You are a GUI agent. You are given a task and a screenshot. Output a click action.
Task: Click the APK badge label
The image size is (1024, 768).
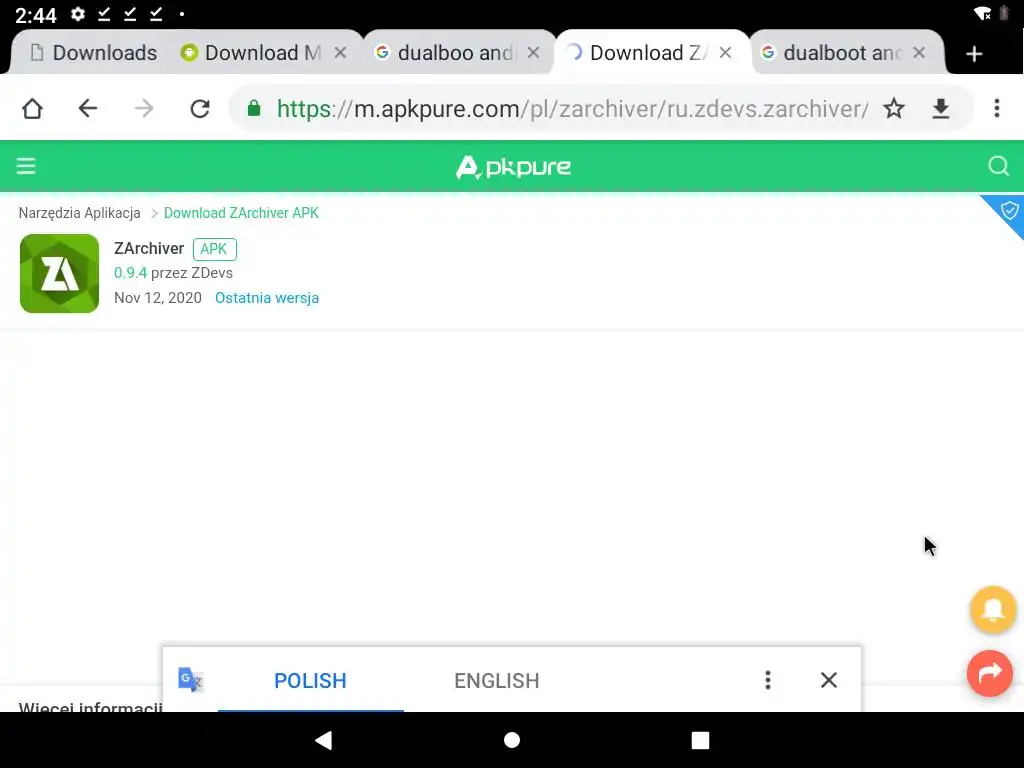tap(214, 249)
